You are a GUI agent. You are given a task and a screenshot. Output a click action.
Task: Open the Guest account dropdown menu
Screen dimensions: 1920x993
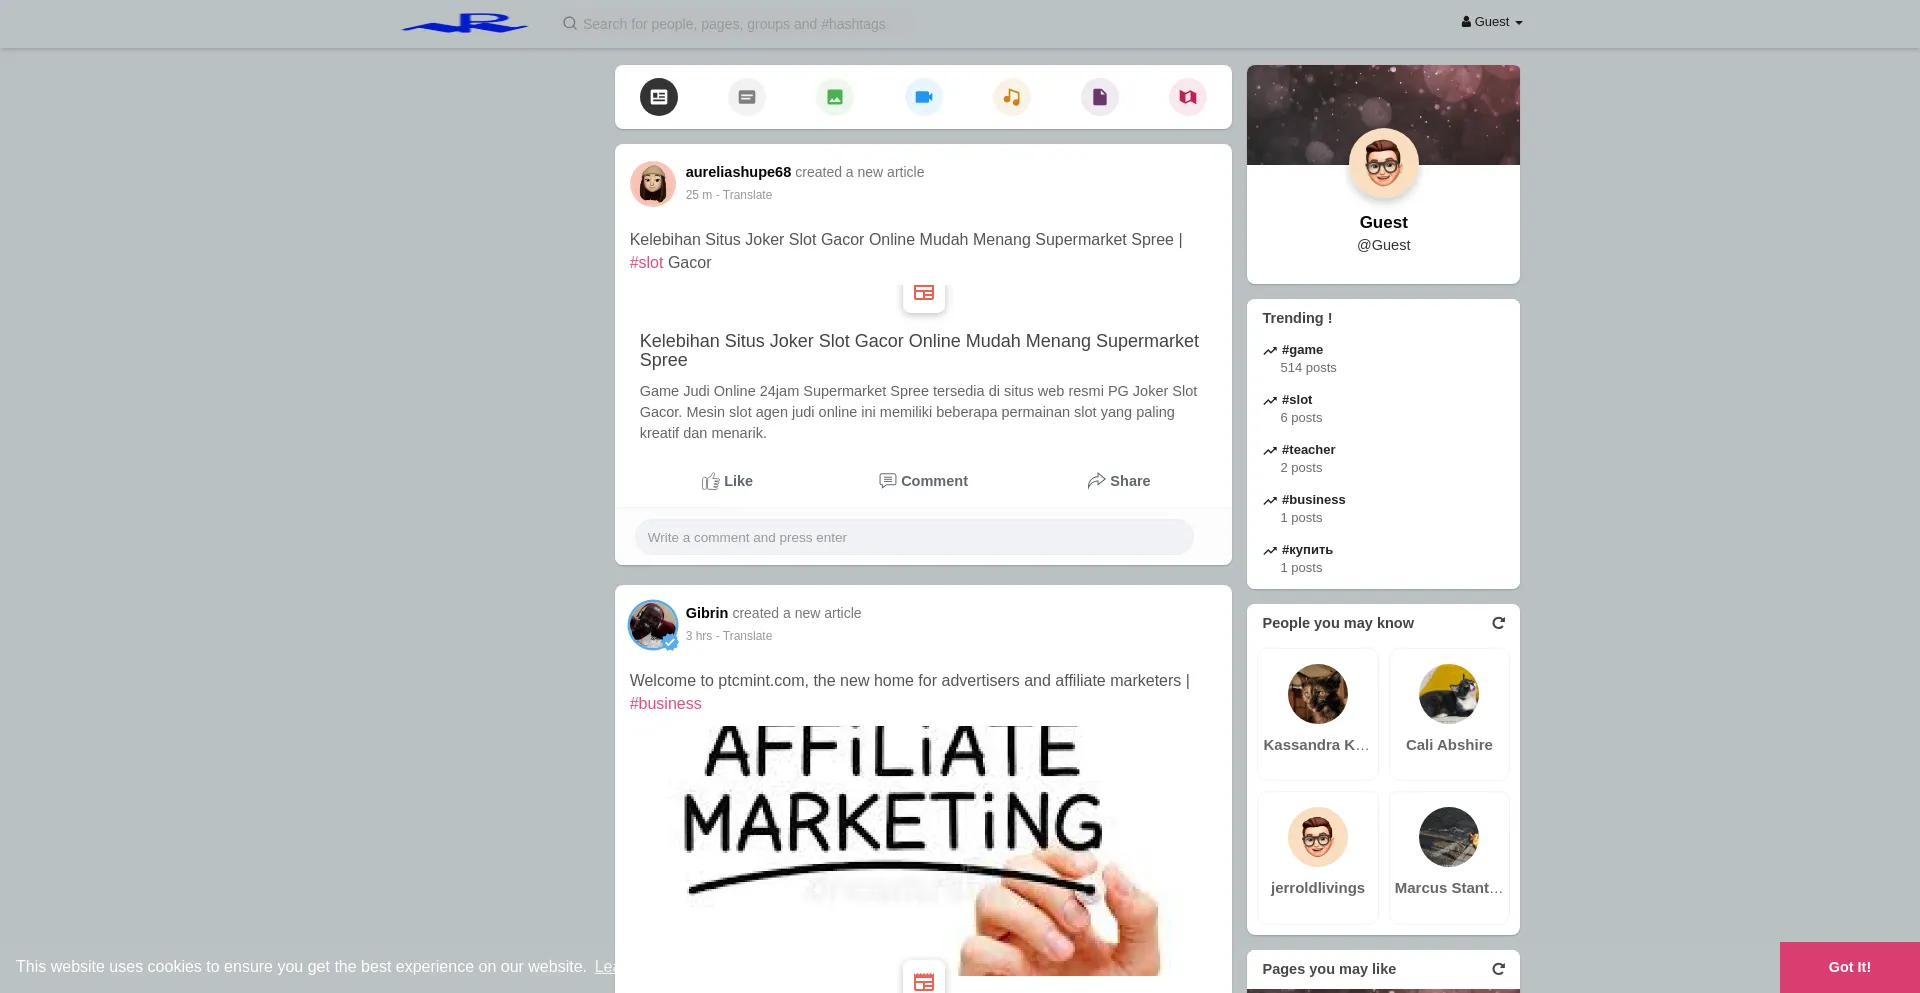(x=1491, y=22)
